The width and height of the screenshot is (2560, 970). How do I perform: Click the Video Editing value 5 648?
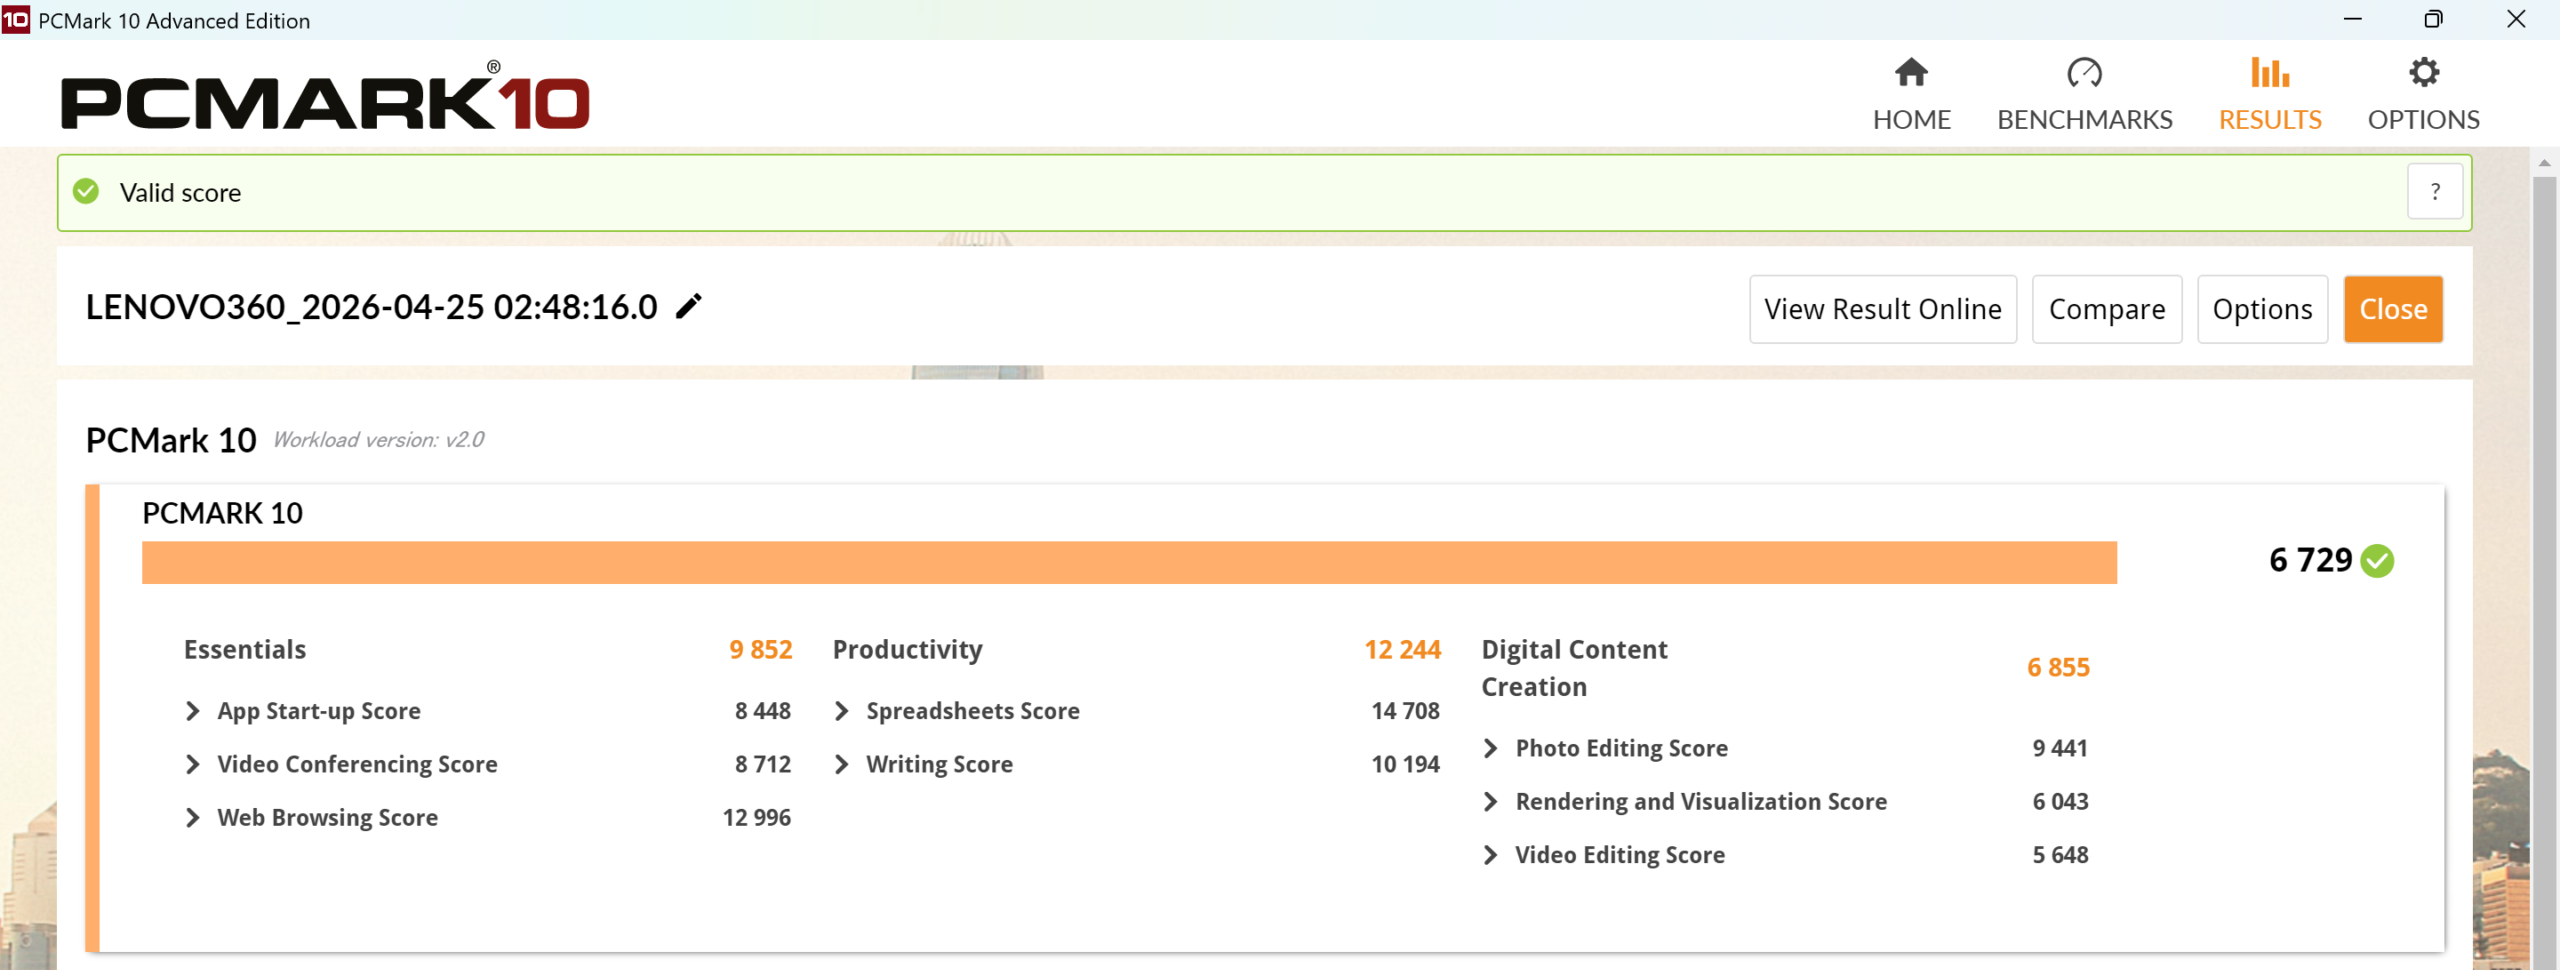click(x=2060, y=855)
